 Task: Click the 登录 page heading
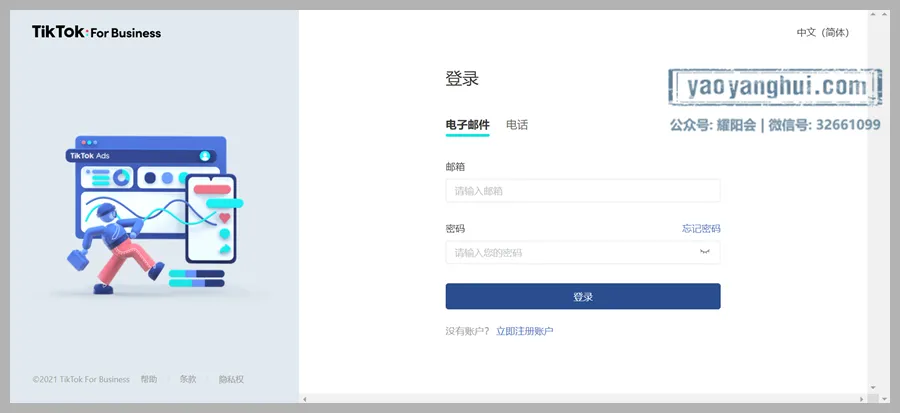tap(462, 79)
